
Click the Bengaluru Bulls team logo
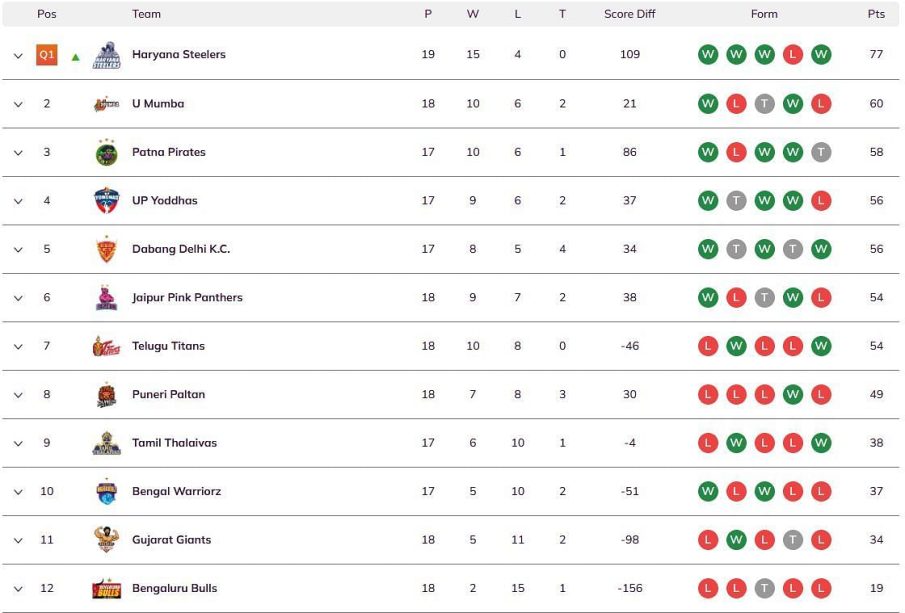(107, 588)
